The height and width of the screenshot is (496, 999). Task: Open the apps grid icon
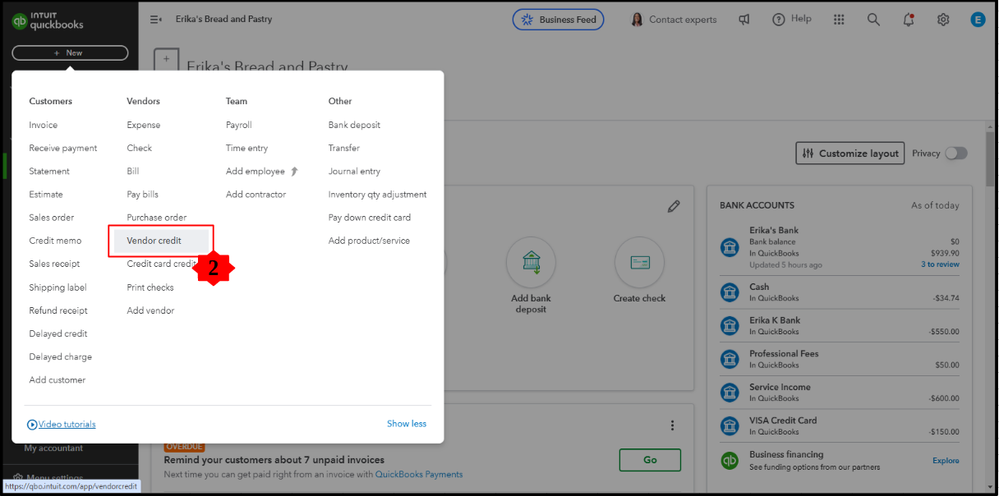tap(839, 20)
